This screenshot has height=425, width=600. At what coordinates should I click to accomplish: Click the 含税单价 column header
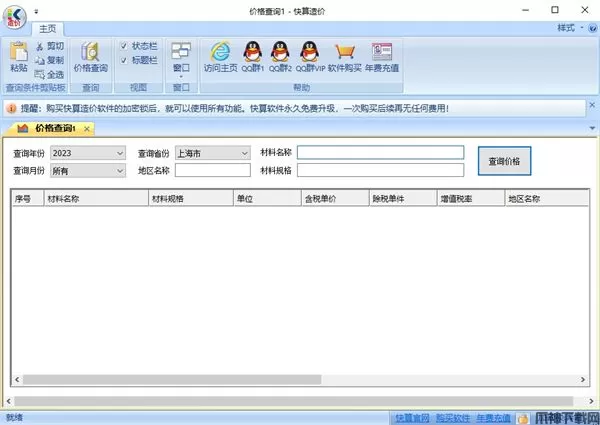coord(336,199)
